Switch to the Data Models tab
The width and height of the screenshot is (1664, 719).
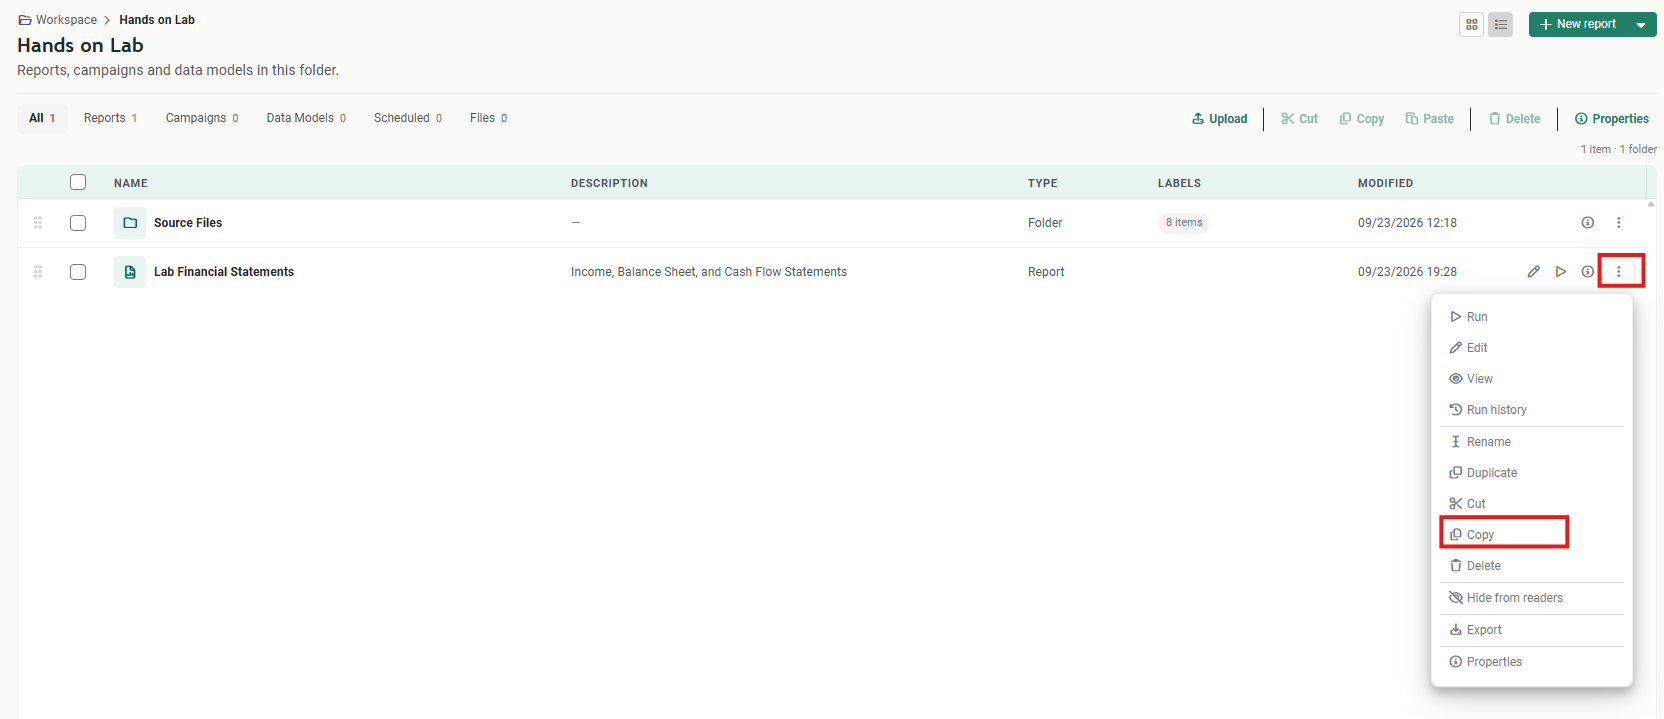tap(306, 118)
